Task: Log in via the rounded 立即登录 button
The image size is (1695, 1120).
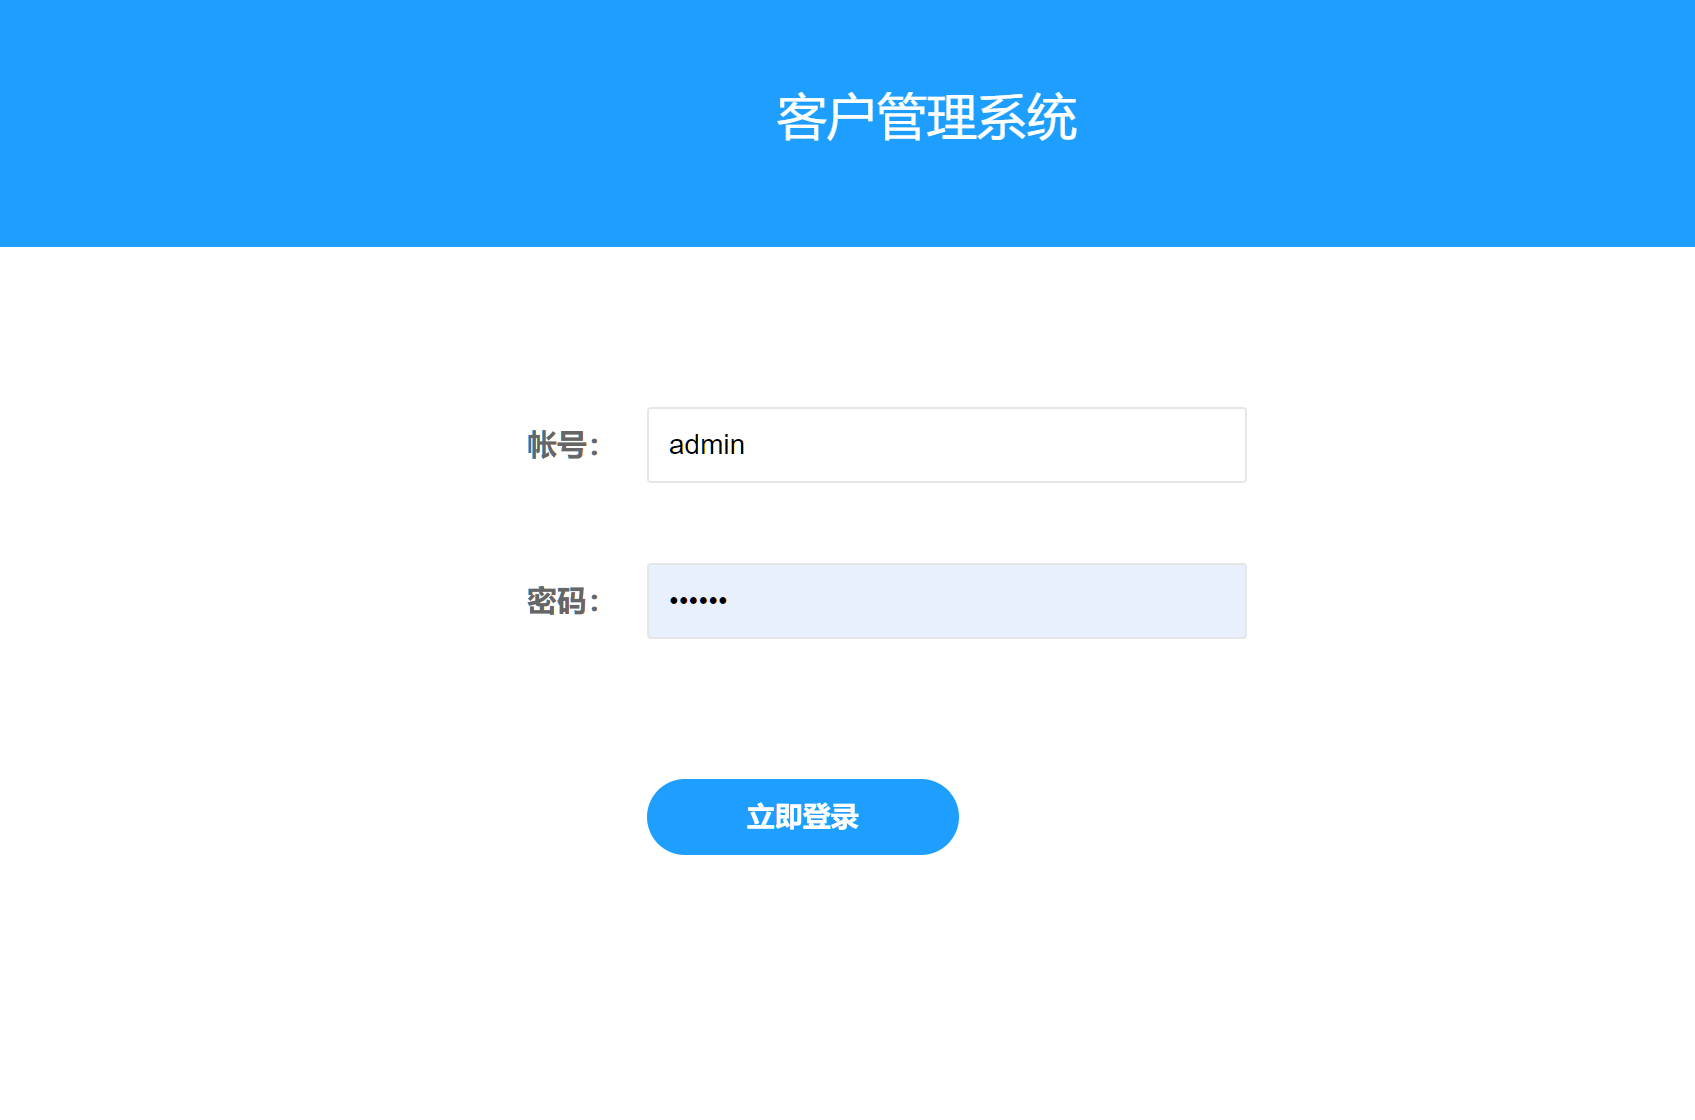Action: (x=802, y=817)
